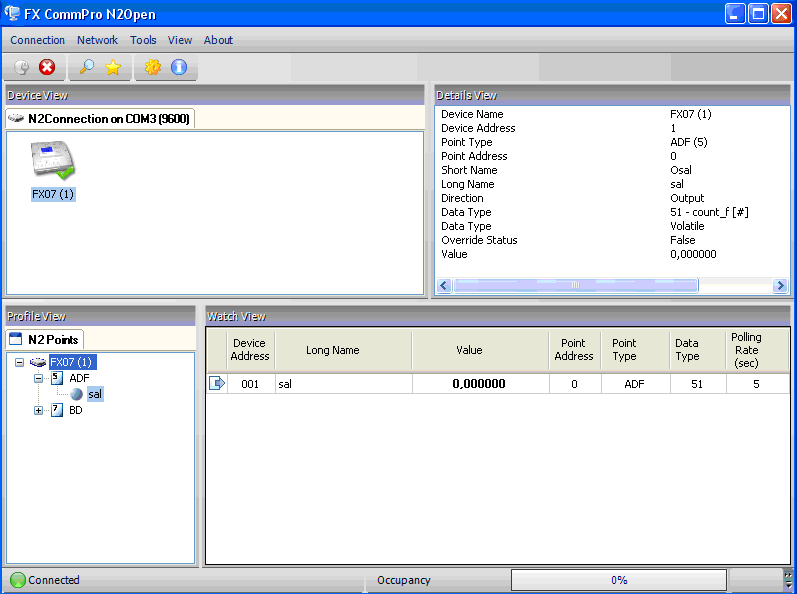Click the ADF point type cell
This screenshot has height=594, width=797.
click(x=635, y=384)
